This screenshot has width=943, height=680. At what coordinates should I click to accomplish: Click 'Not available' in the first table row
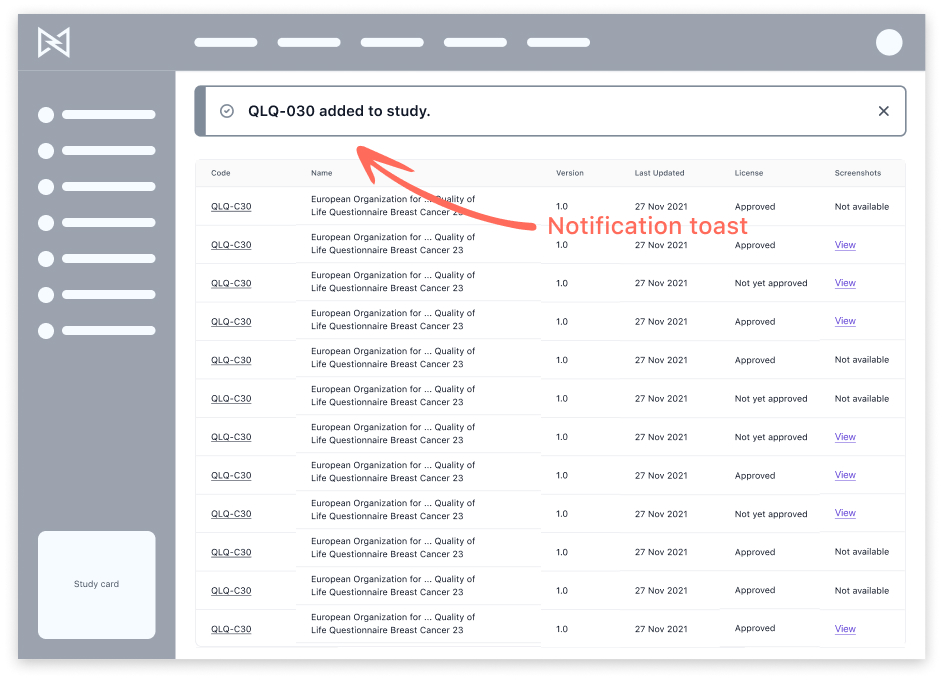862,207
